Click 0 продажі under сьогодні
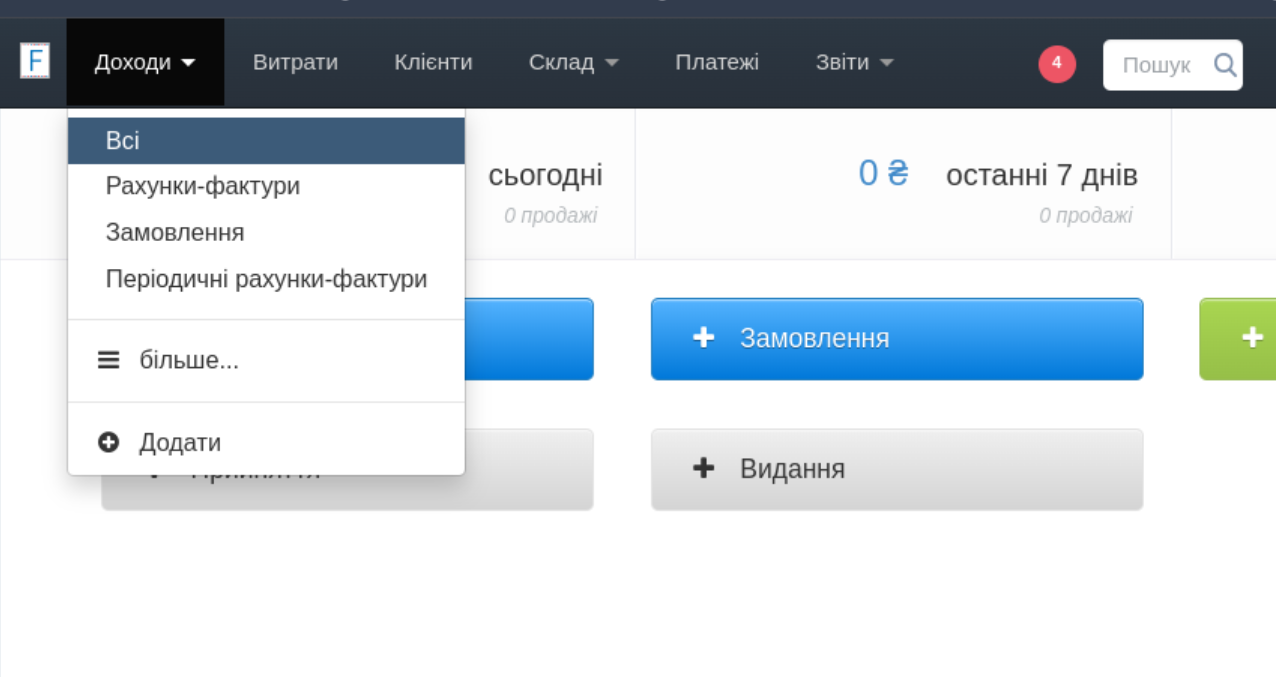Viewport: 1276px width, 677px height. point(550,216)
